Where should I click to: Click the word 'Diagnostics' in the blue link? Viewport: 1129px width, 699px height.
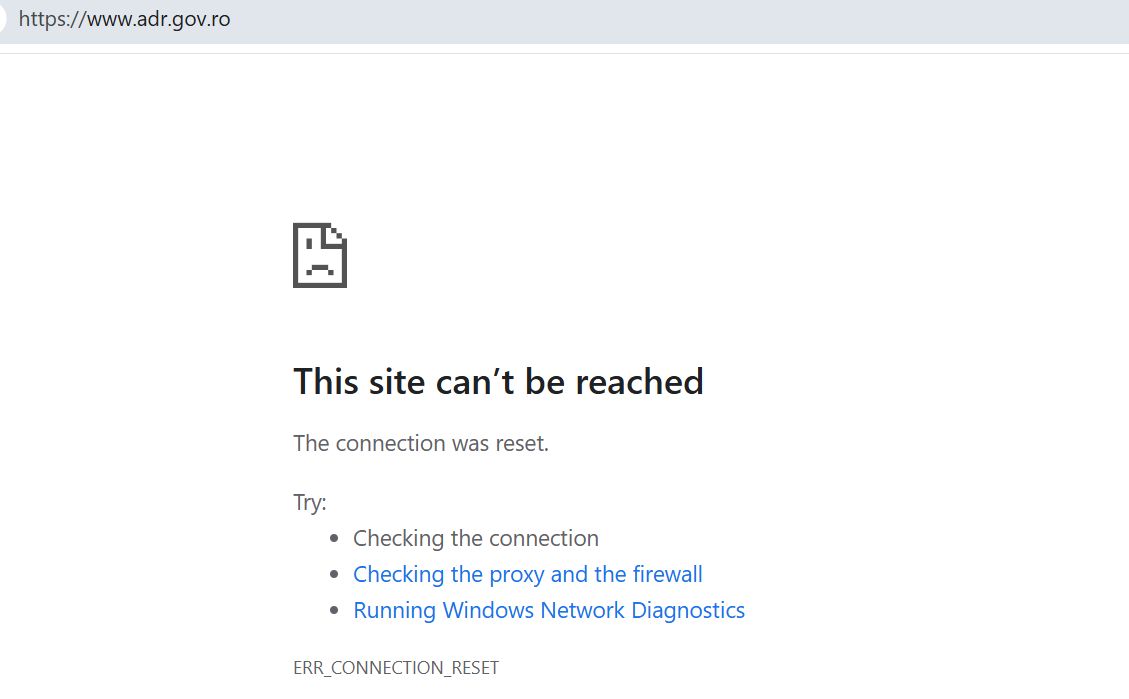pos(688,610)
